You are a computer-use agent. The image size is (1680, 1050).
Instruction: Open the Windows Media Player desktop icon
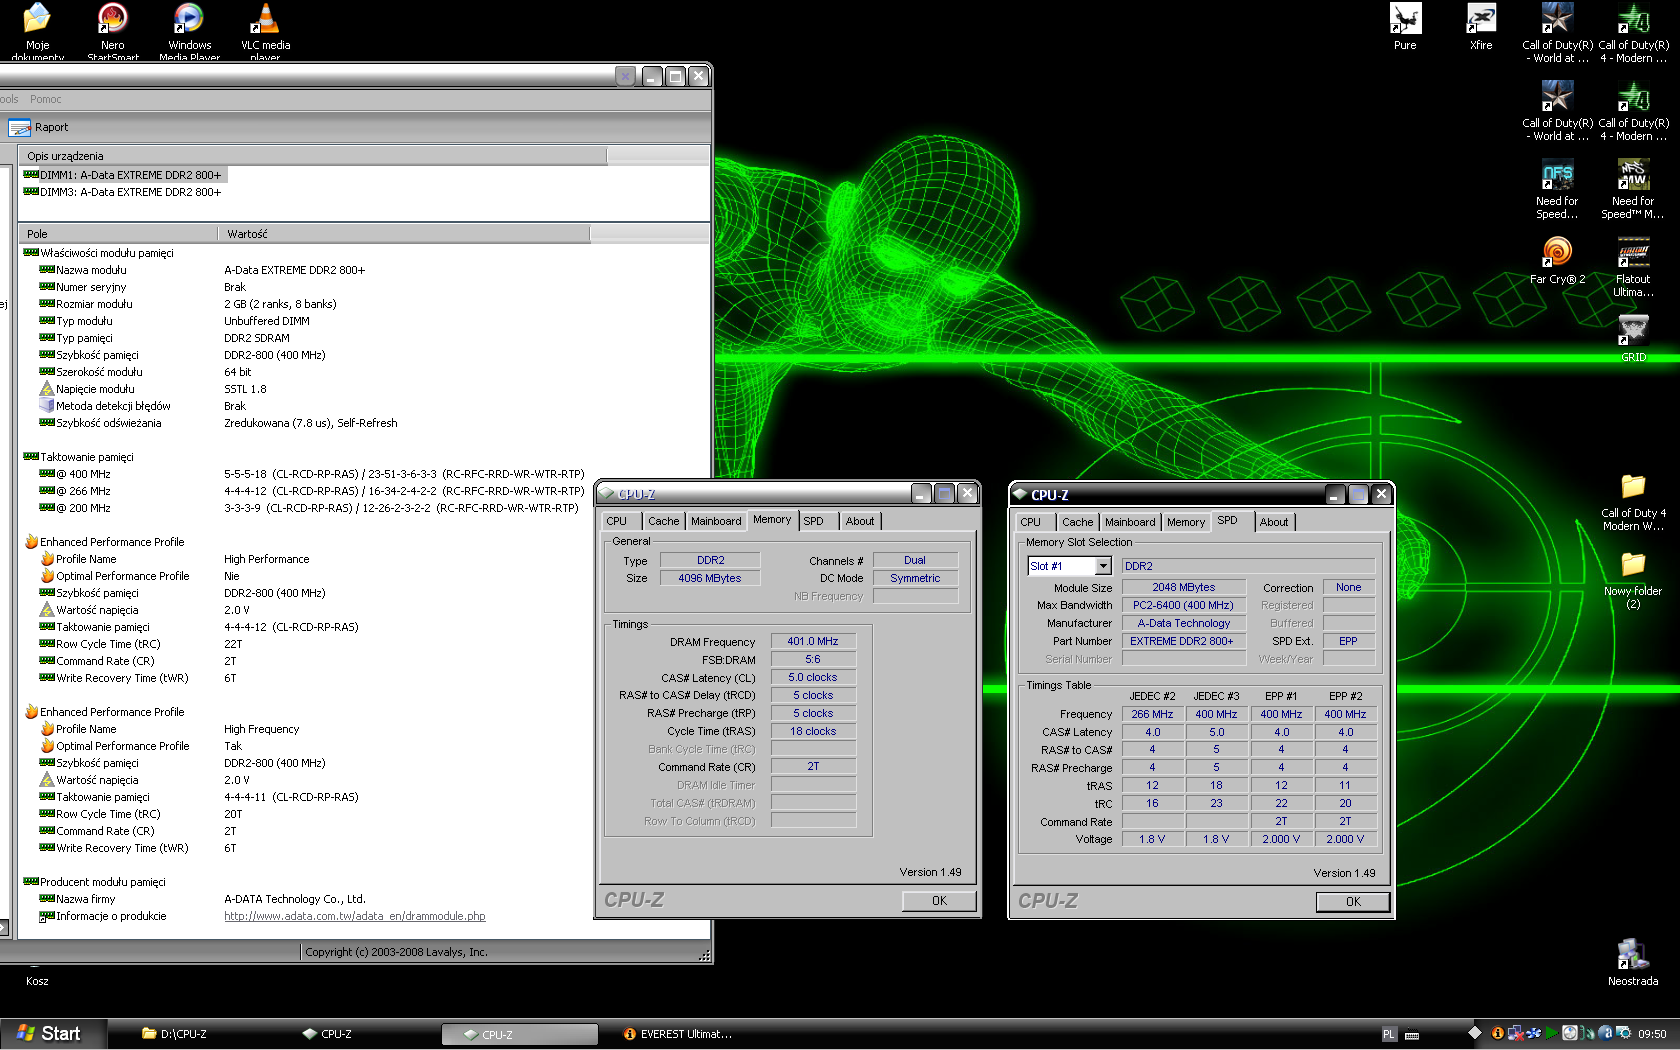click(189, 31)
